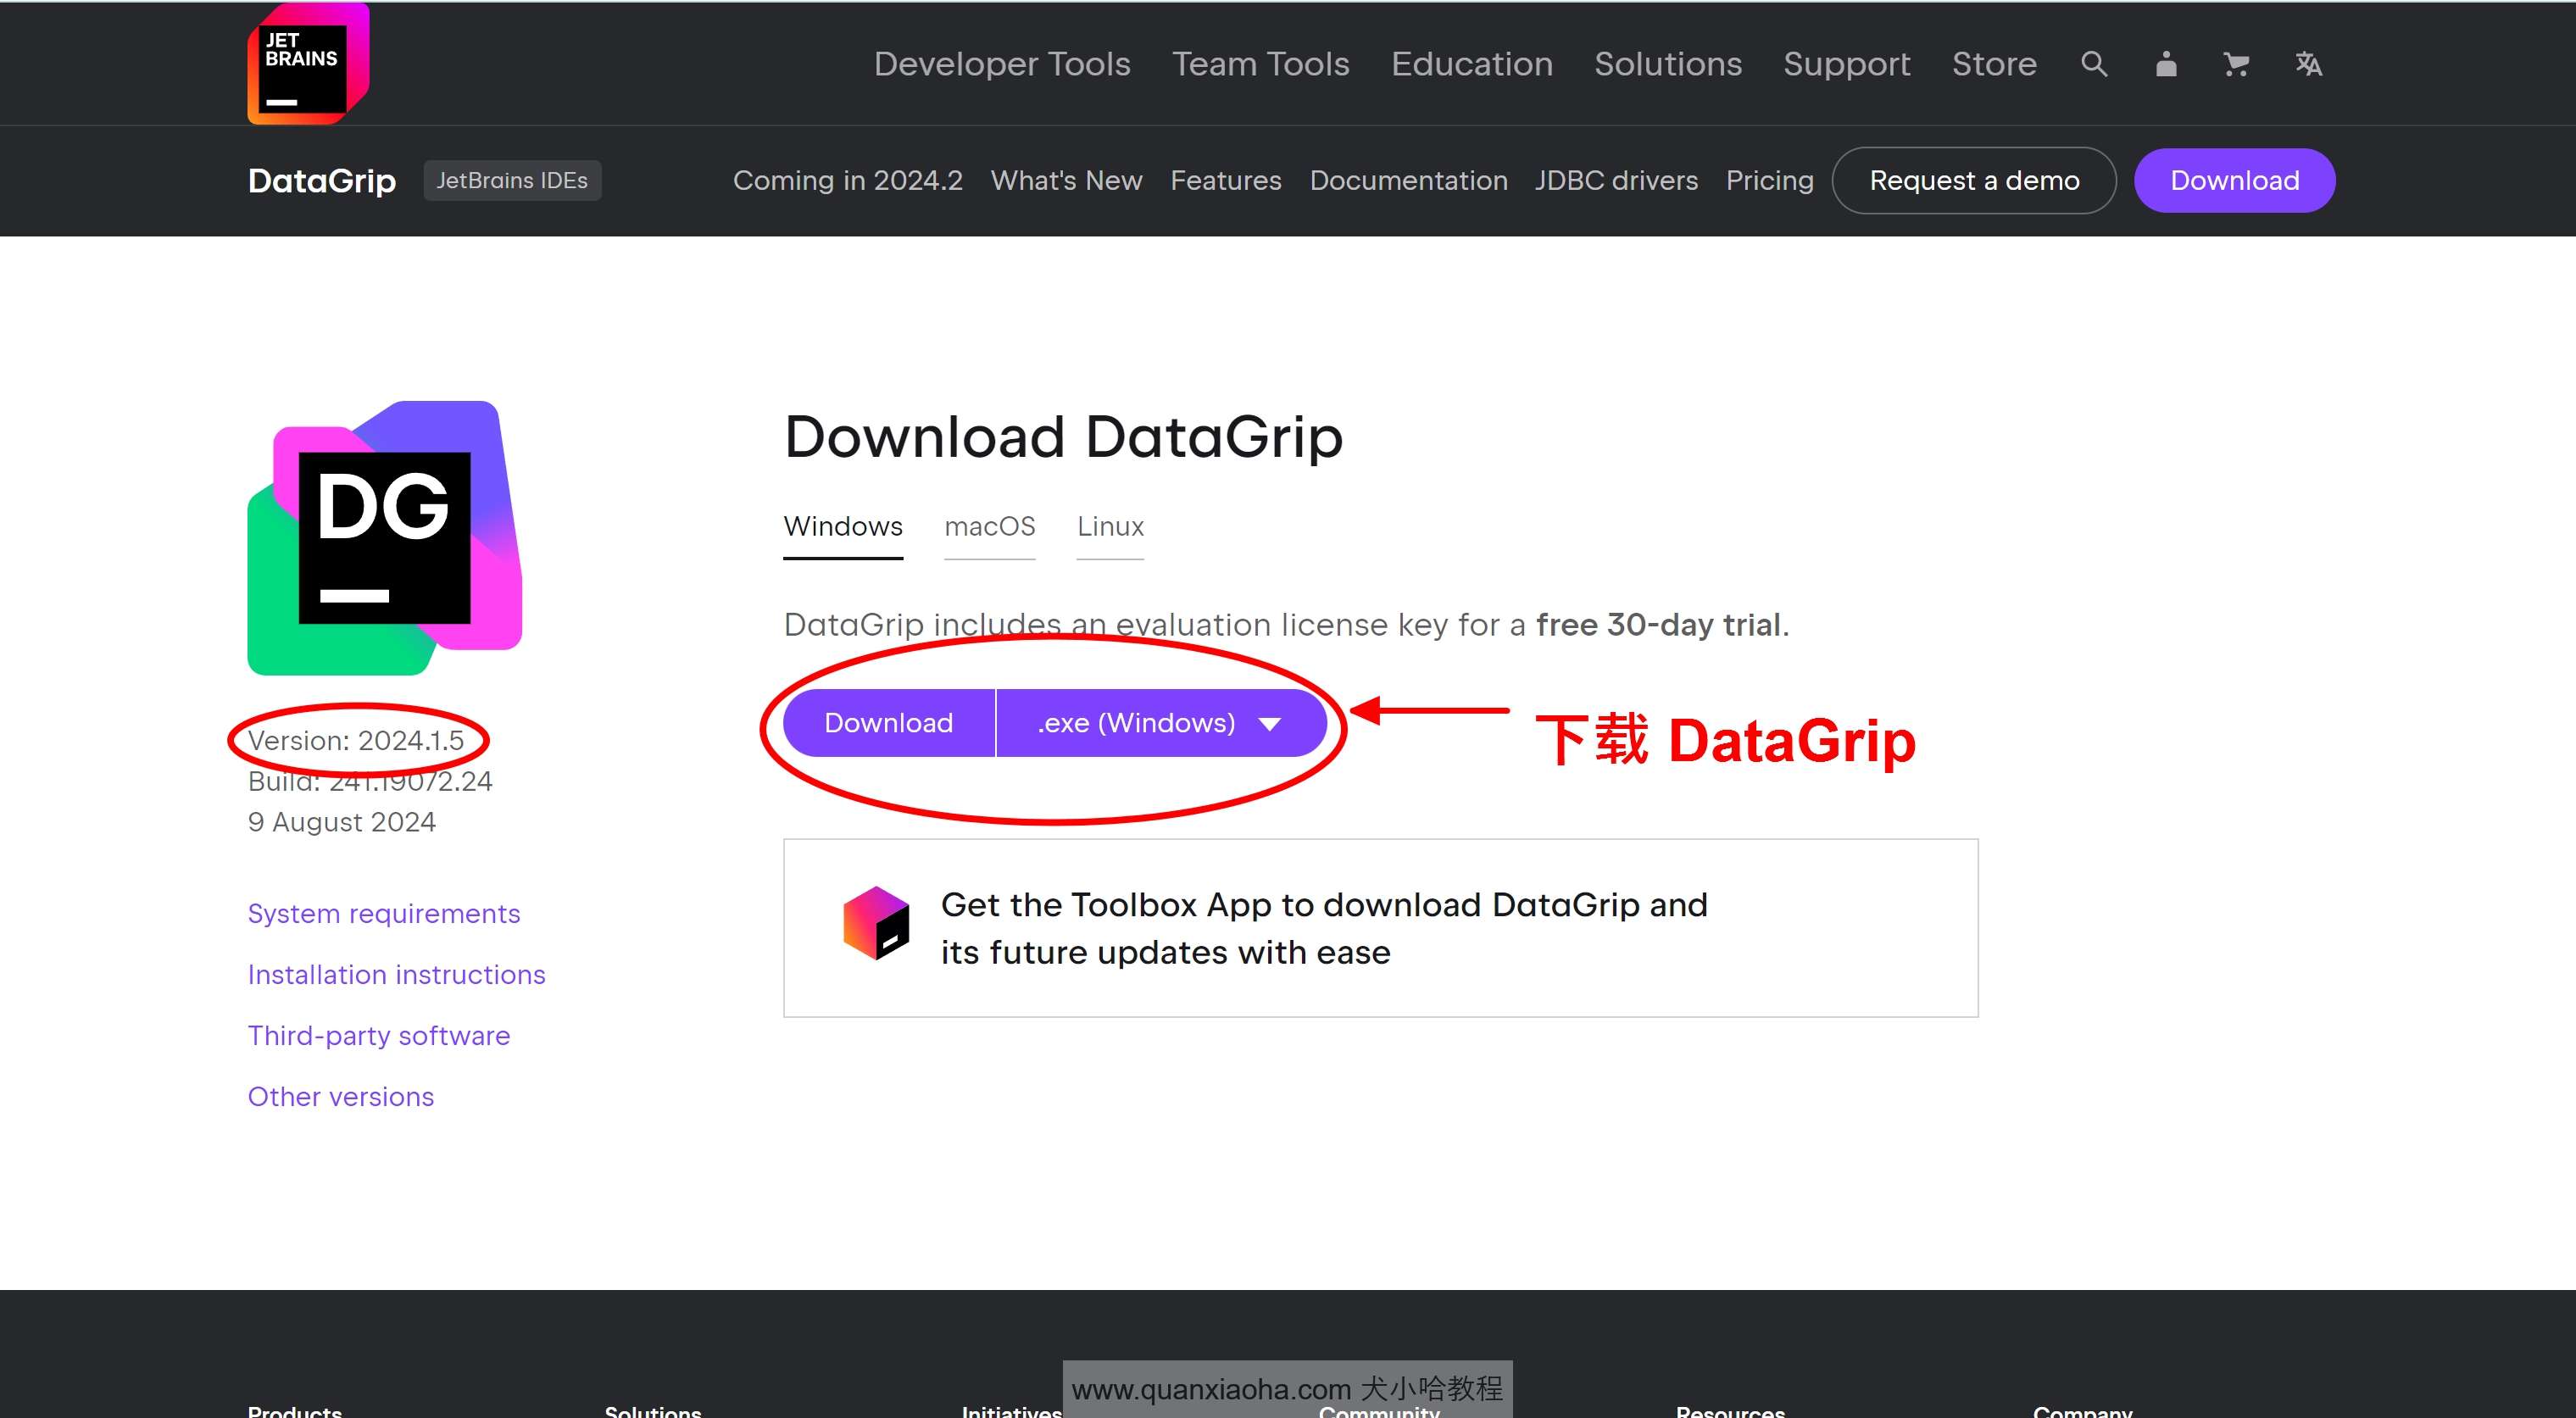
Task: Open What's New page
Action: [x=1066, y=181]
